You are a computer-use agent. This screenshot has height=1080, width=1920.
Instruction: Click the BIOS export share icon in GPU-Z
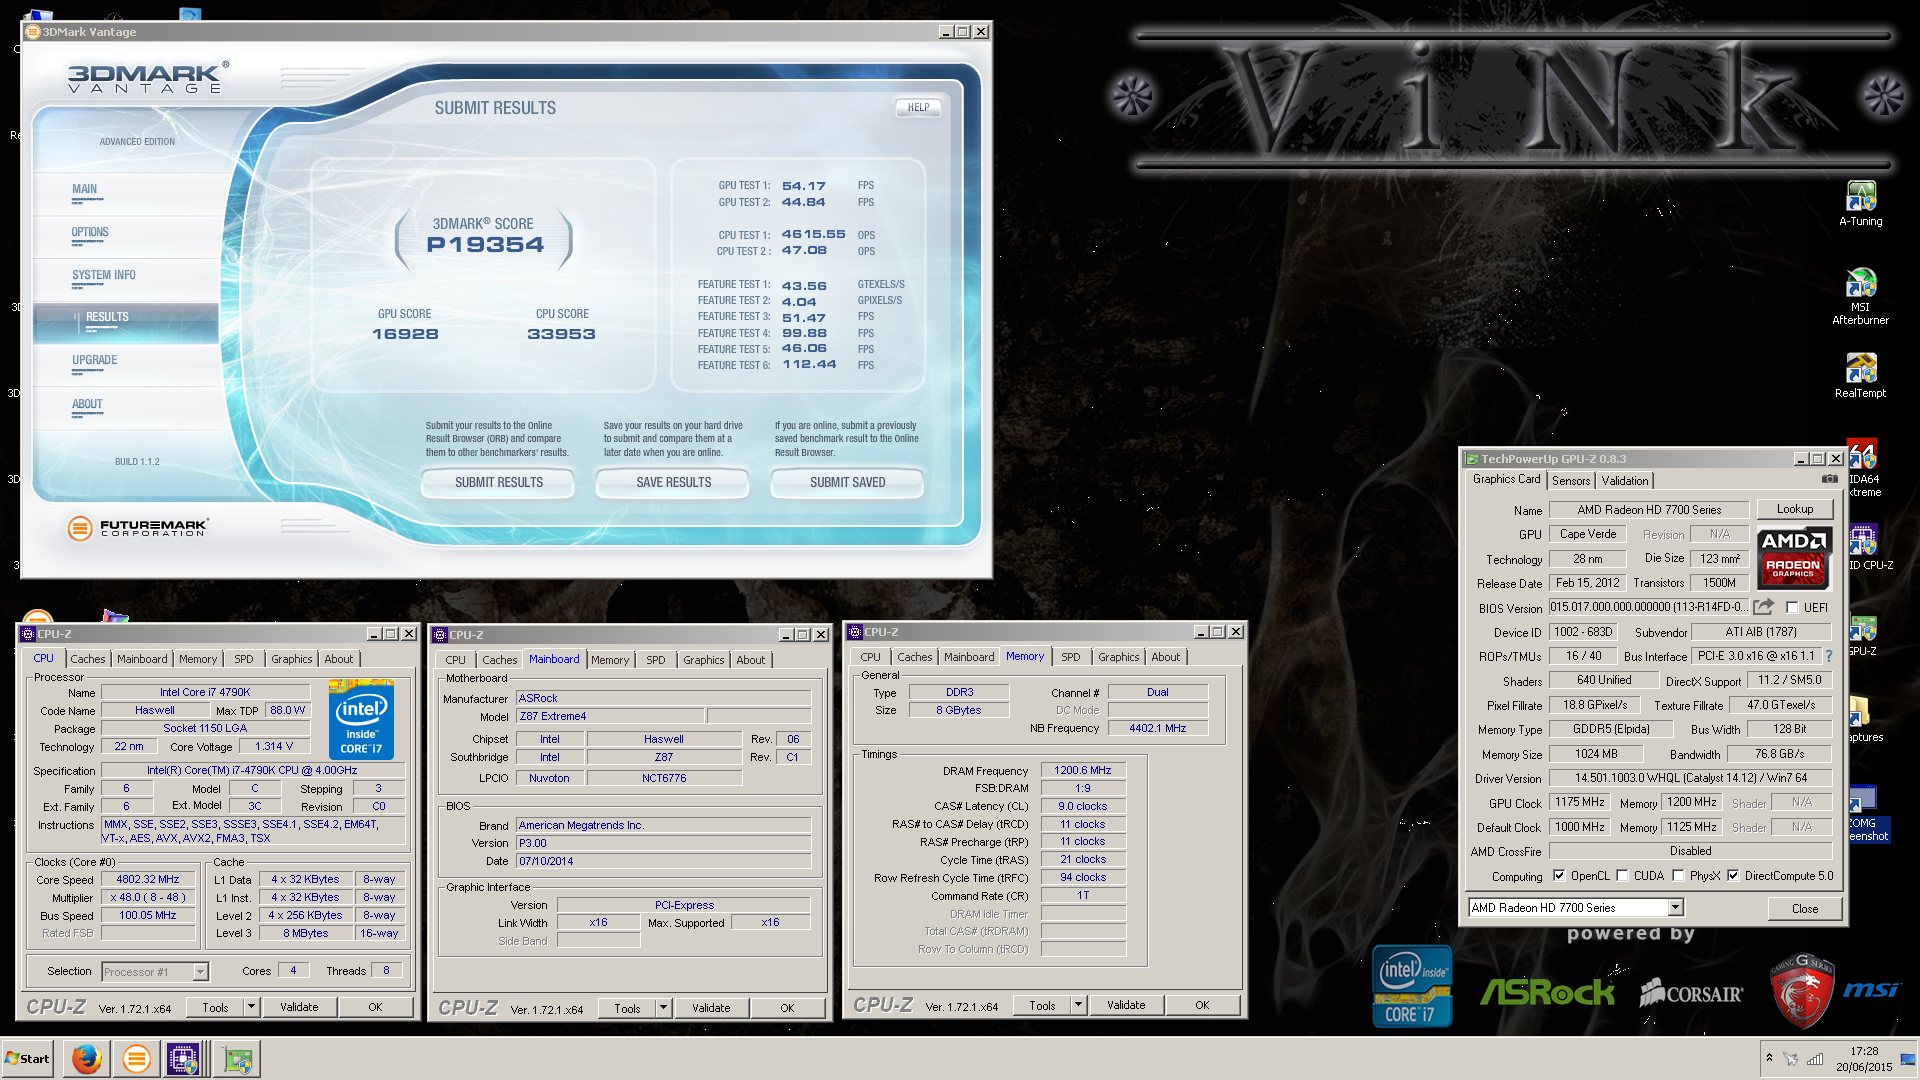point(1764,607)
